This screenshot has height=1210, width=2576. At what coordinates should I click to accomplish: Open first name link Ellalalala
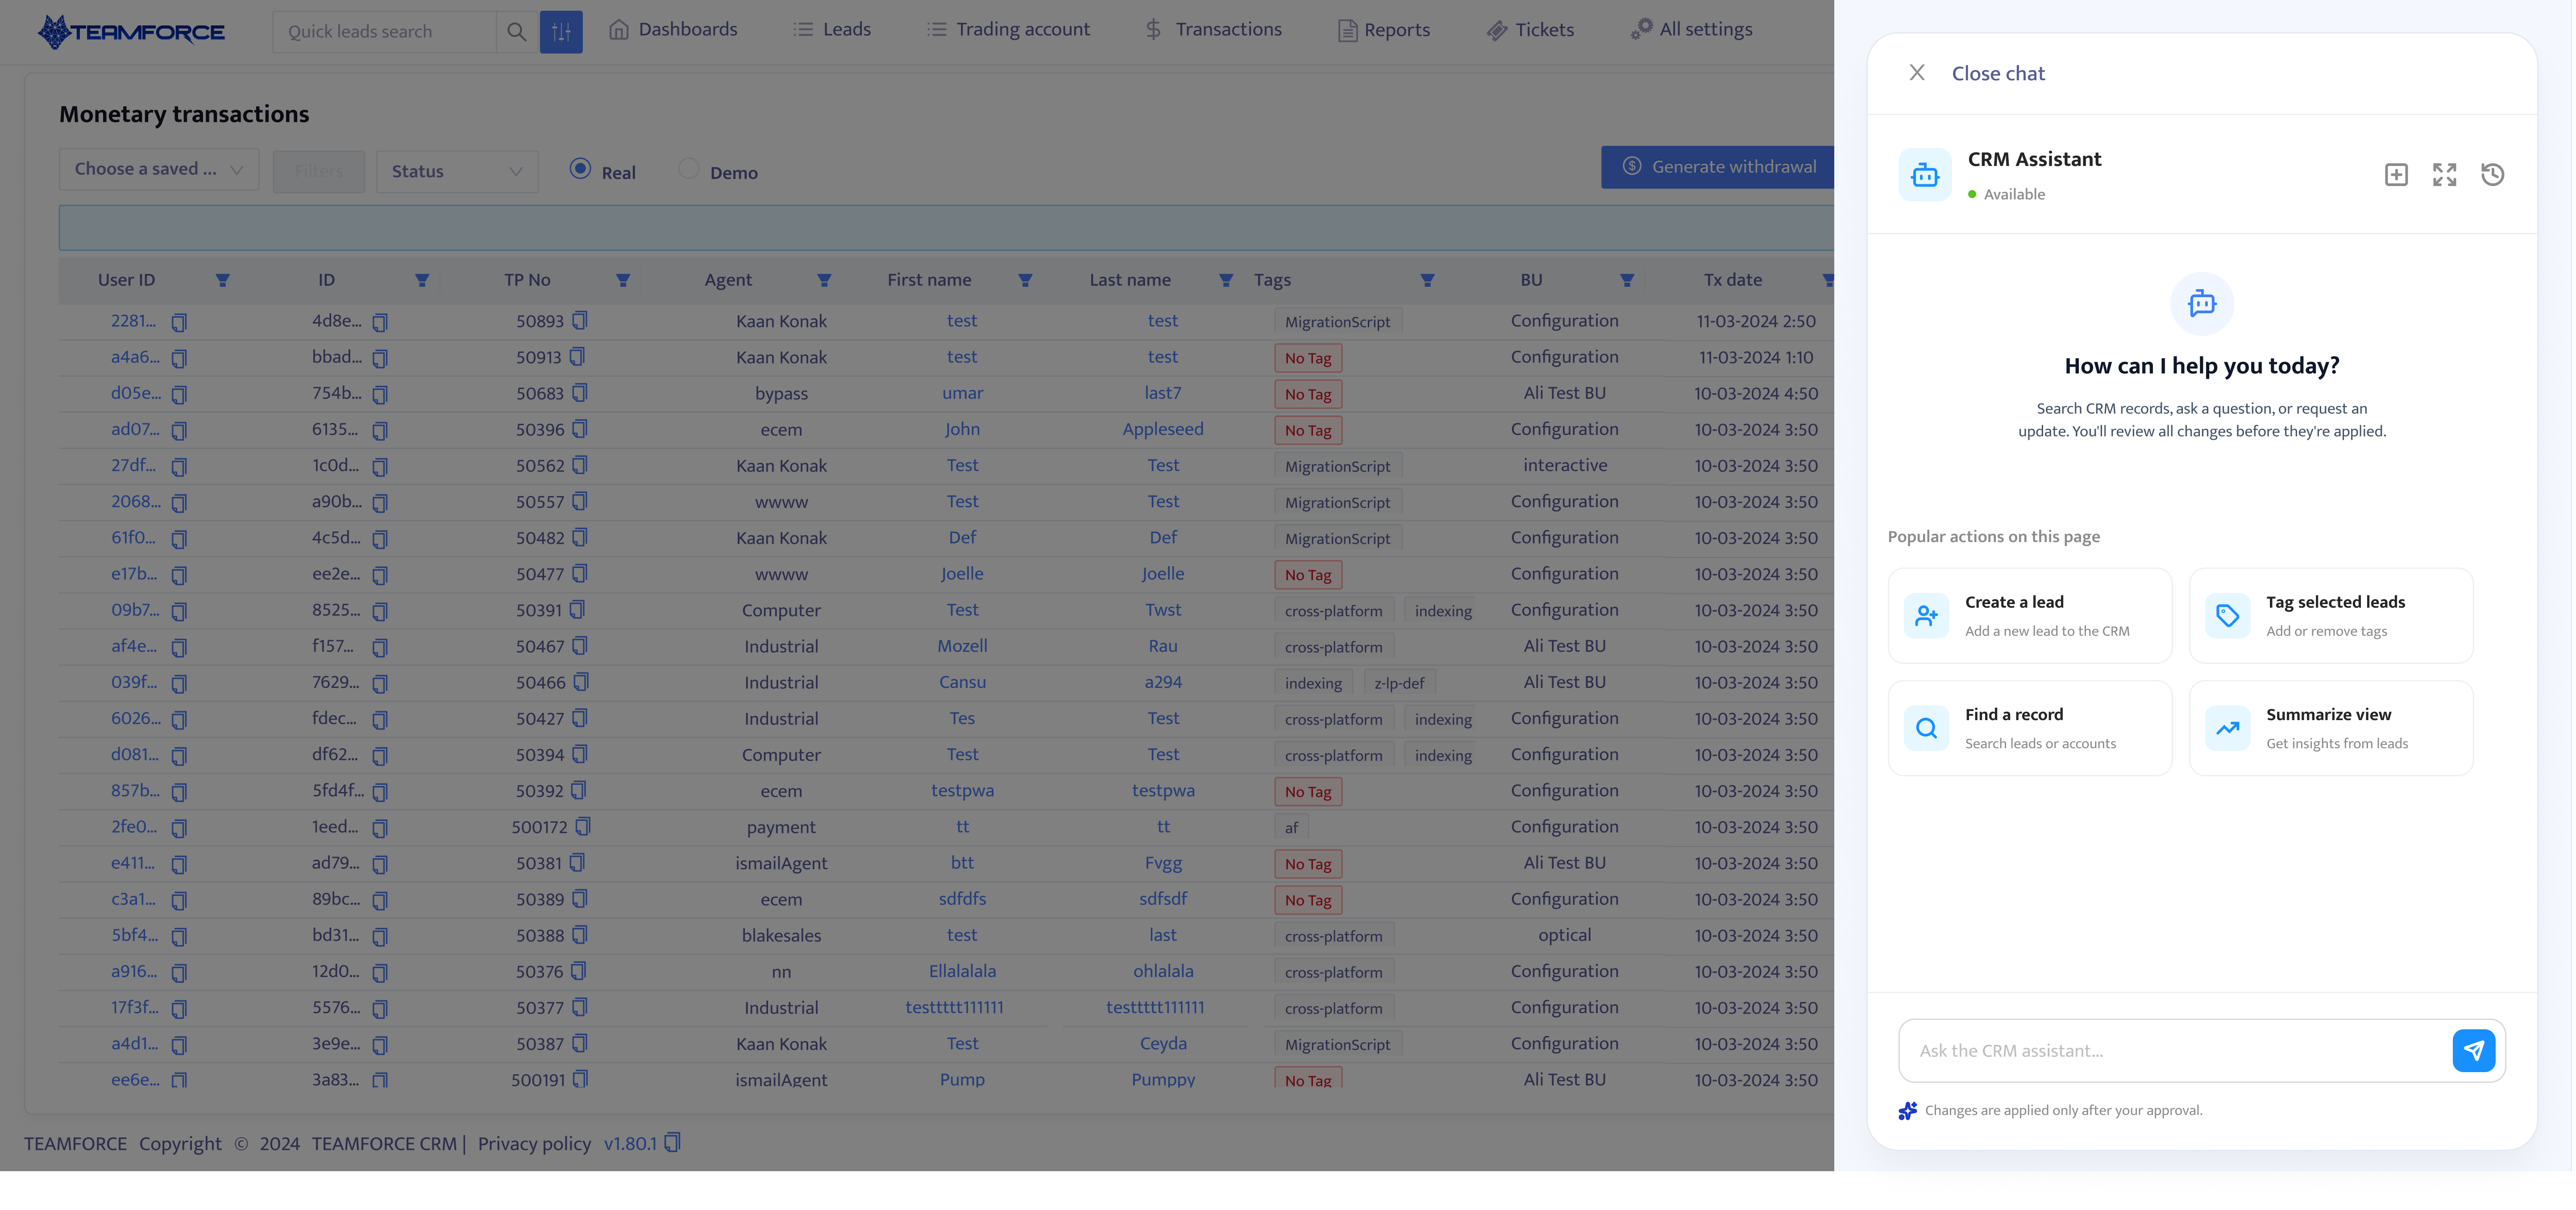point(962,972)
